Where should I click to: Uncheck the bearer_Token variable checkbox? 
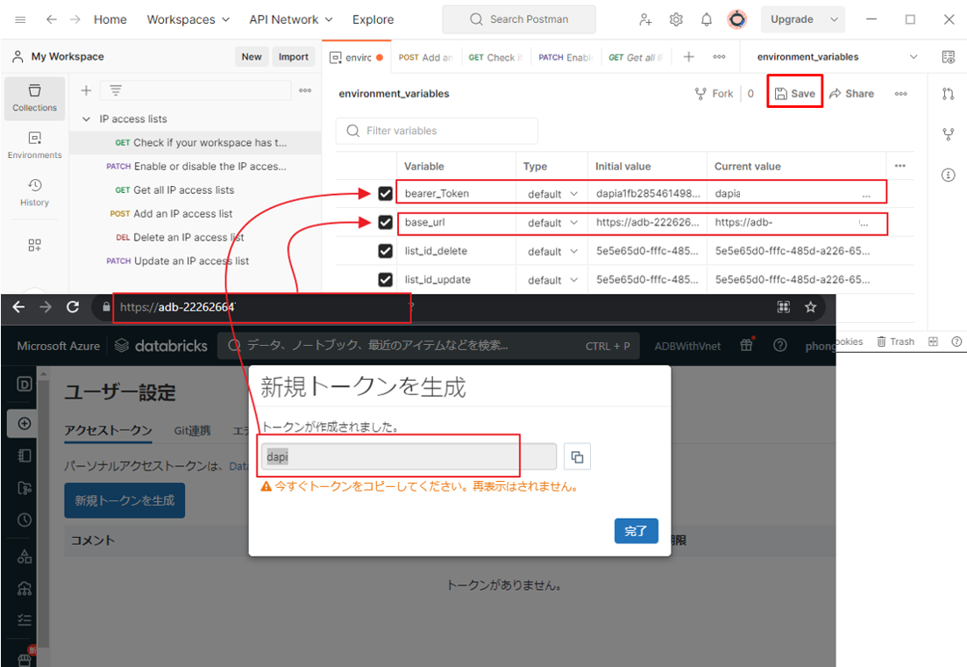(x=385, y=194)
